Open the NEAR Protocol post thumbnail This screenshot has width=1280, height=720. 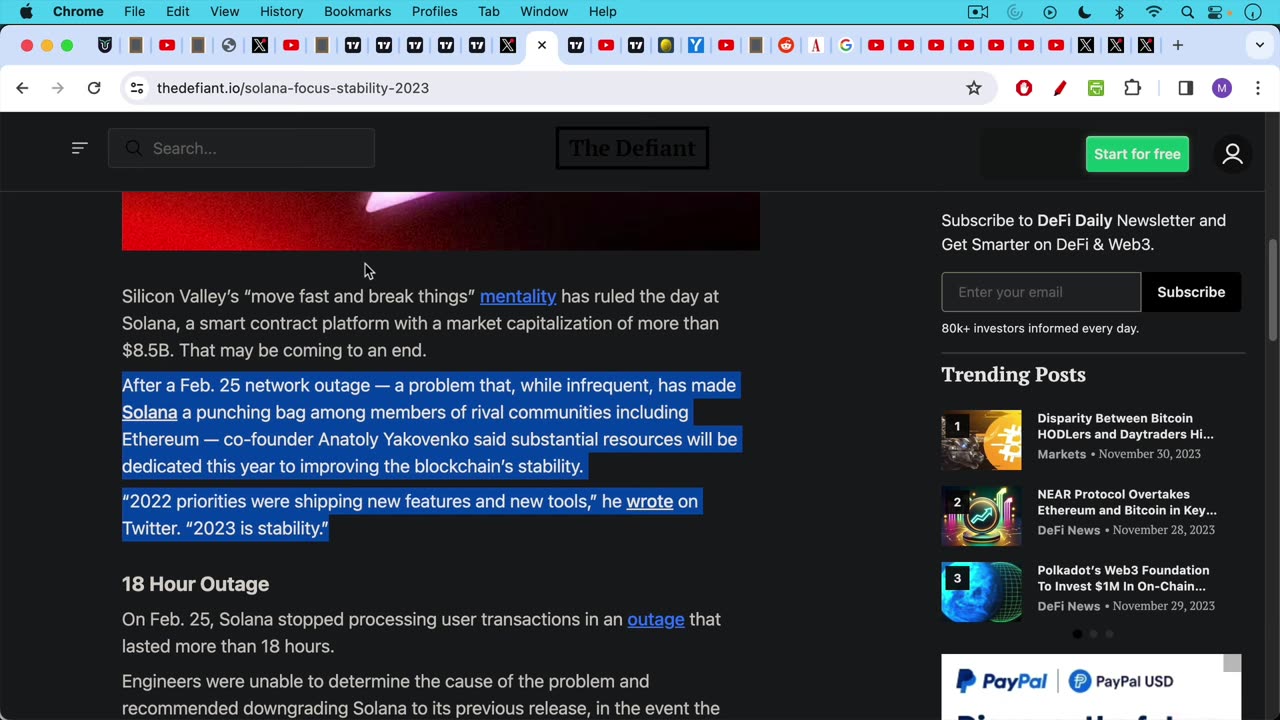(982, 516)
